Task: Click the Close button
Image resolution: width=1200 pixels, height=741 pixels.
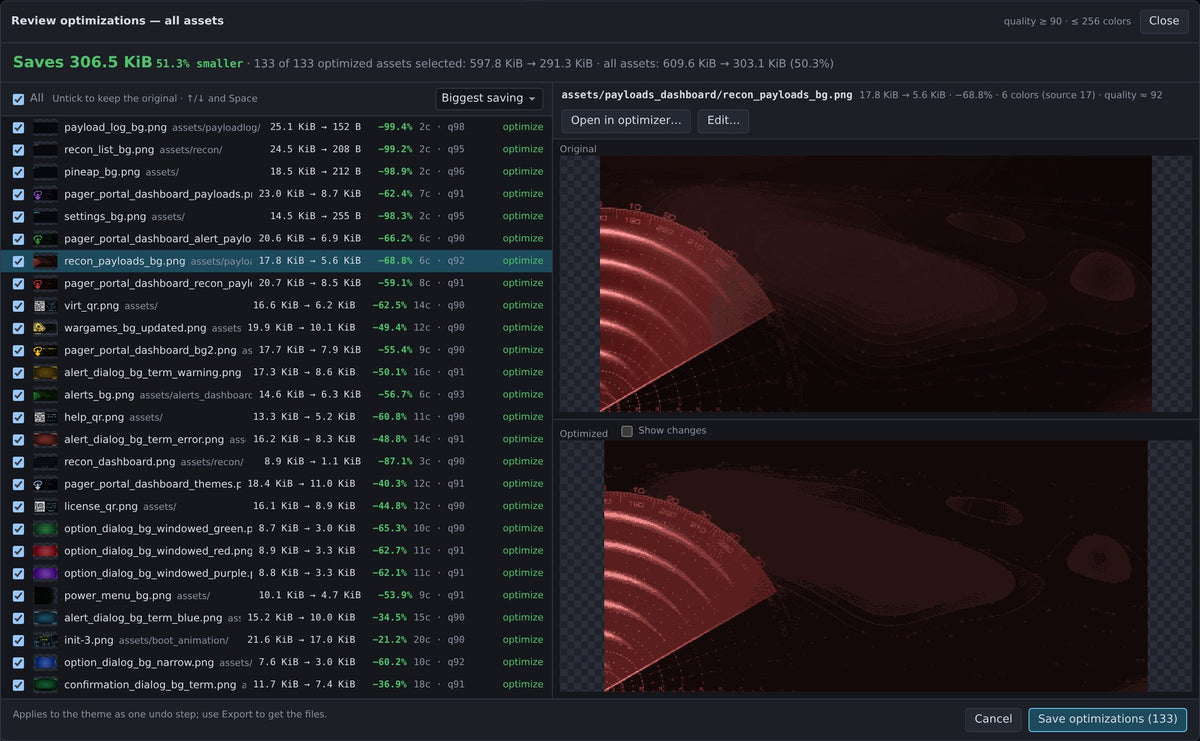Action: (1164, 21)
